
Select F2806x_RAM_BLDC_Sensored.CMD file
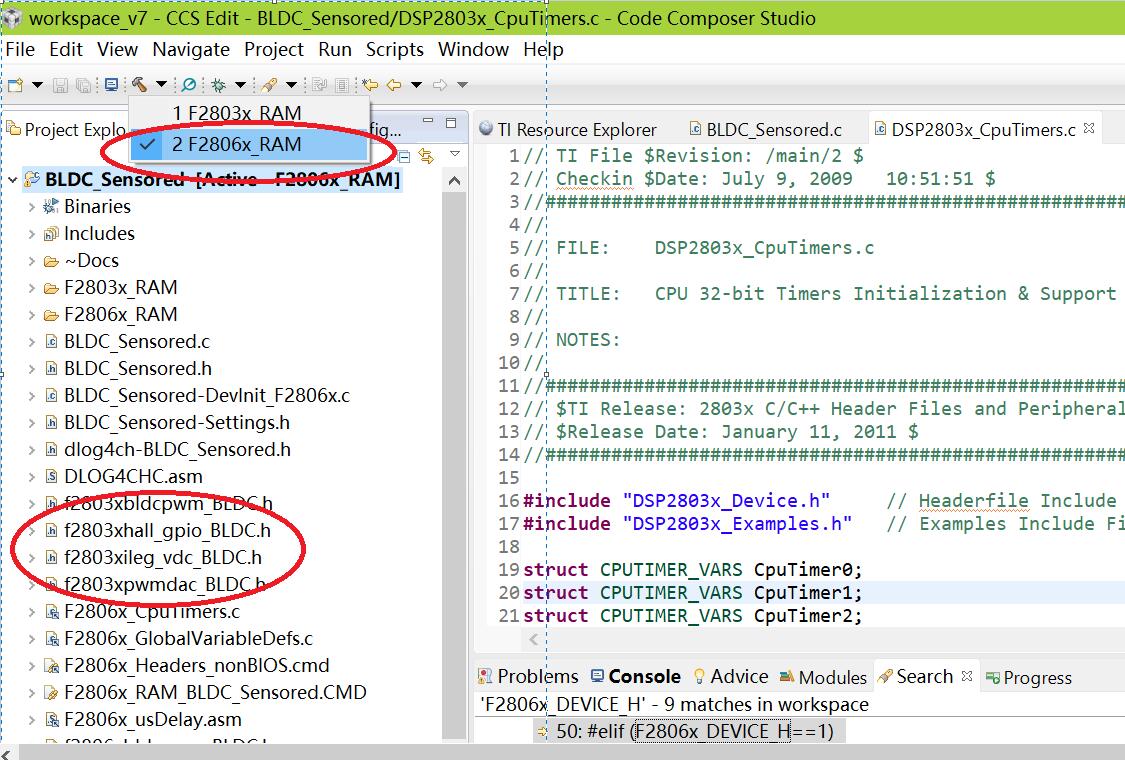(x=215, y=693)
